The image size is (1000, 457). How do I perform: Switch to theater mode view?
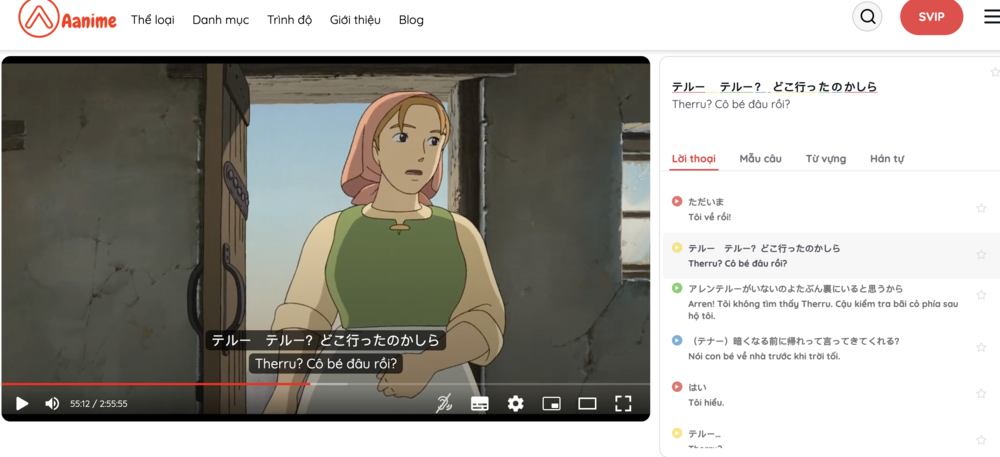coord(587,403)
